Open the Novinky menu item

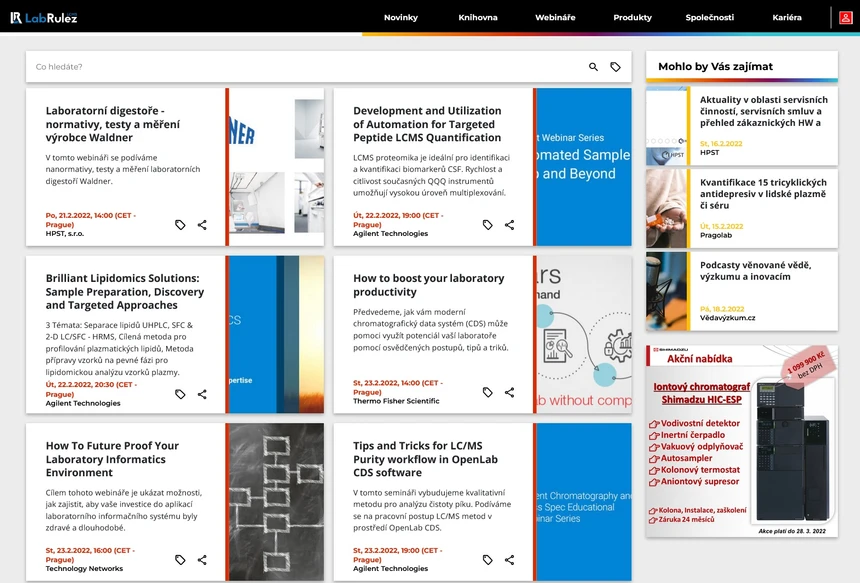coord(401,18)
